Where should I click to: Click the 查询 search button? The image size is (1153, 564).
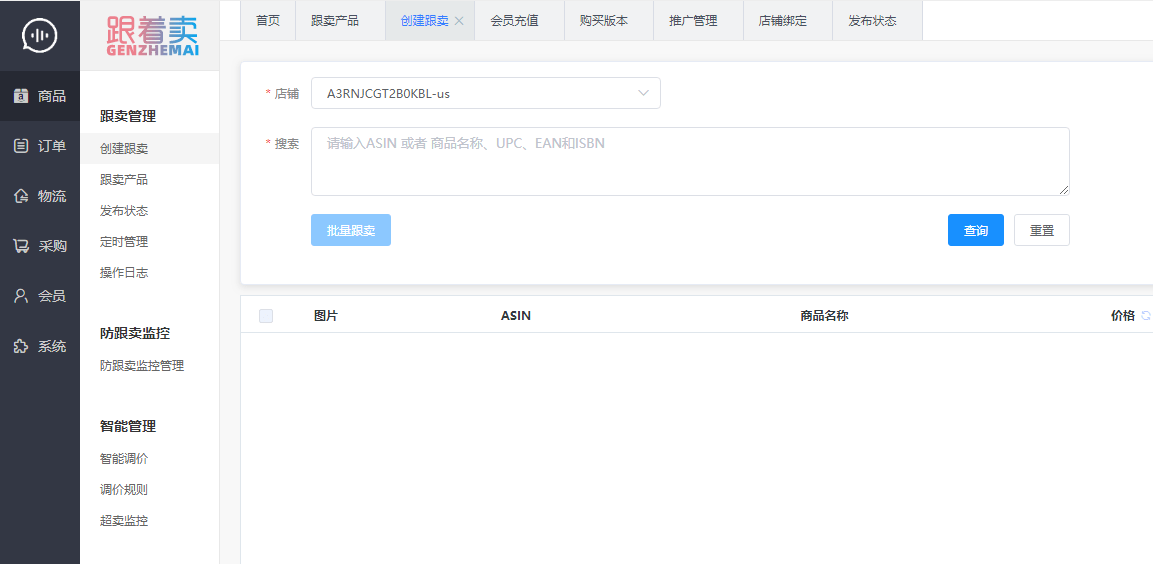pos(975,230)
